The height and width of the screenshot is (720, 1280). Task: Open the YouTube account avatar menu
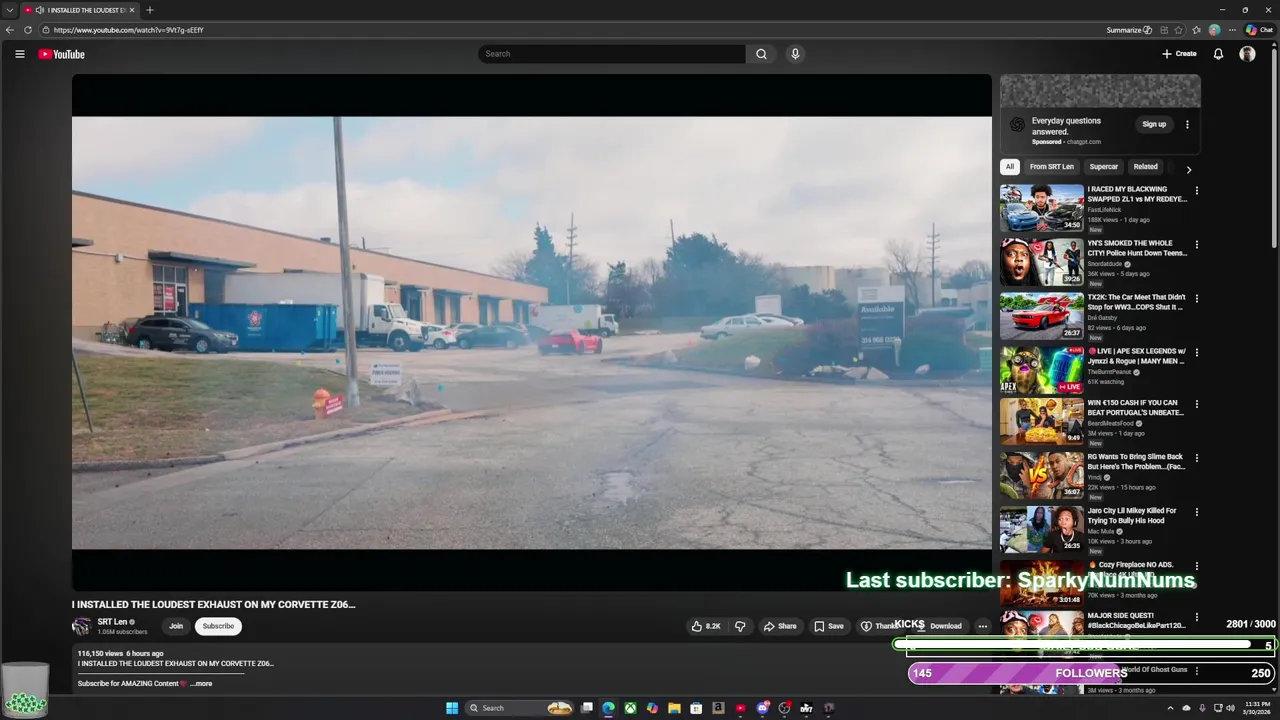1247,54
